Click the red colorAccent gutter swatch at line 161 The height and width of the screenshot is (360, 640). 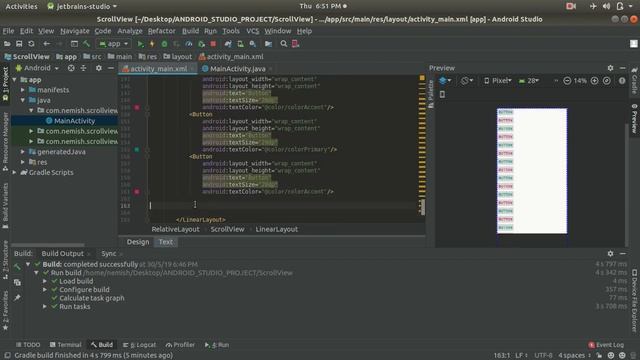[137, 191]
